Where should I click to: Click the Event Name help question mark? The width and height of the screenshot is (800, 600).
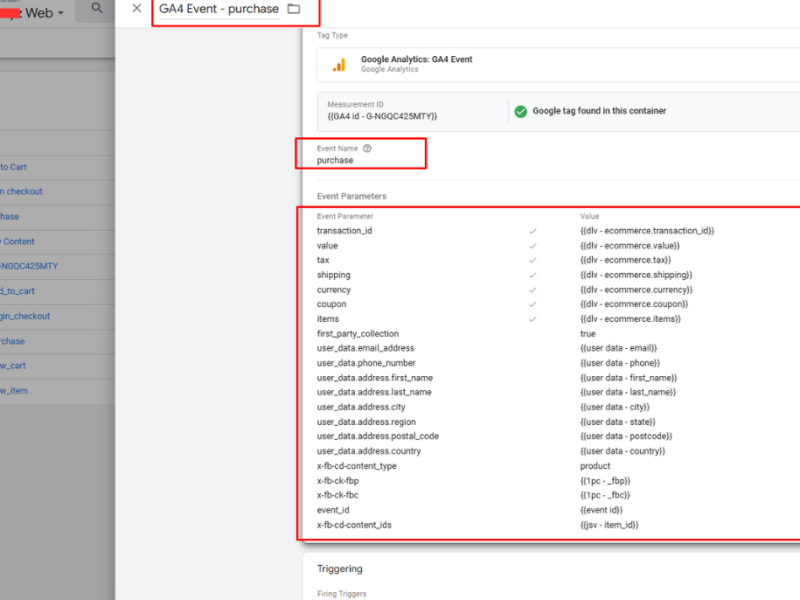point(367,148)
